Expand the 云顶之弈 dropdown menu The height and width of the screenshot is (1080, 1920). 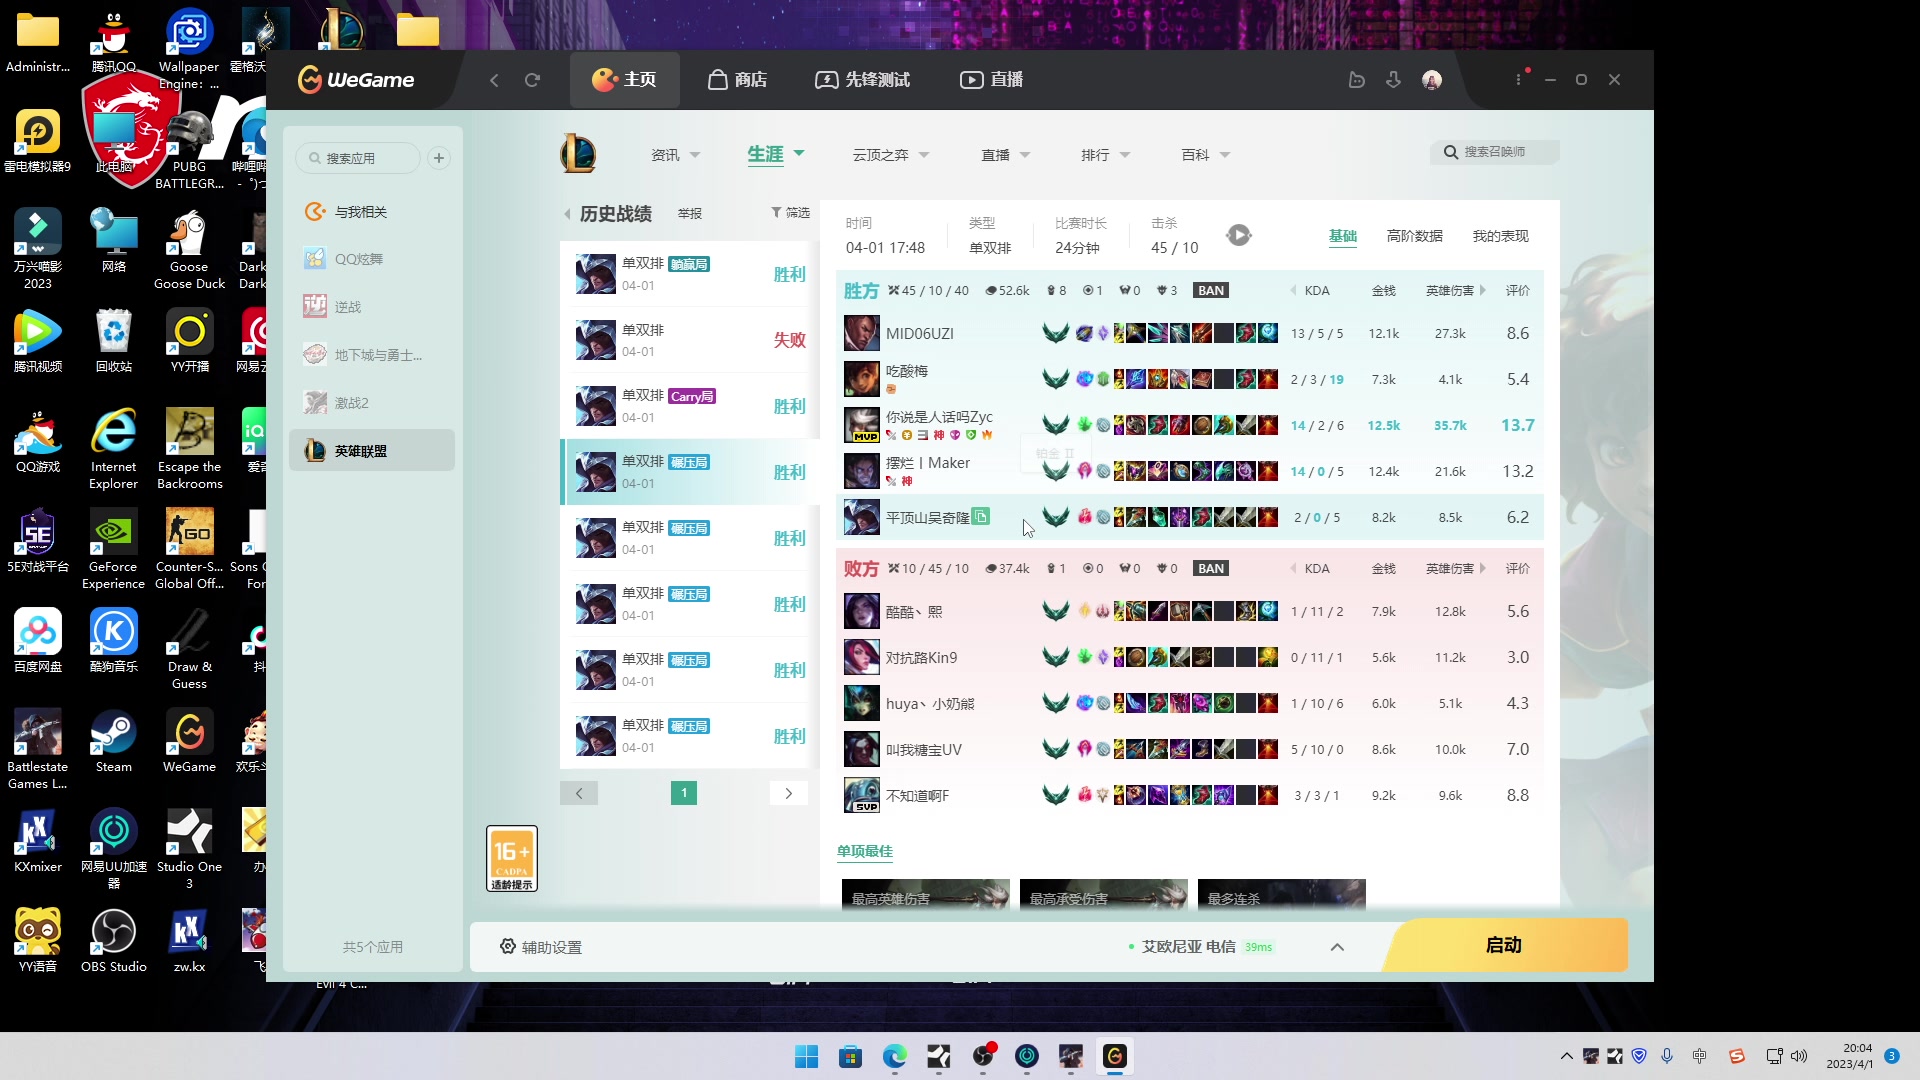pos(890,155)
